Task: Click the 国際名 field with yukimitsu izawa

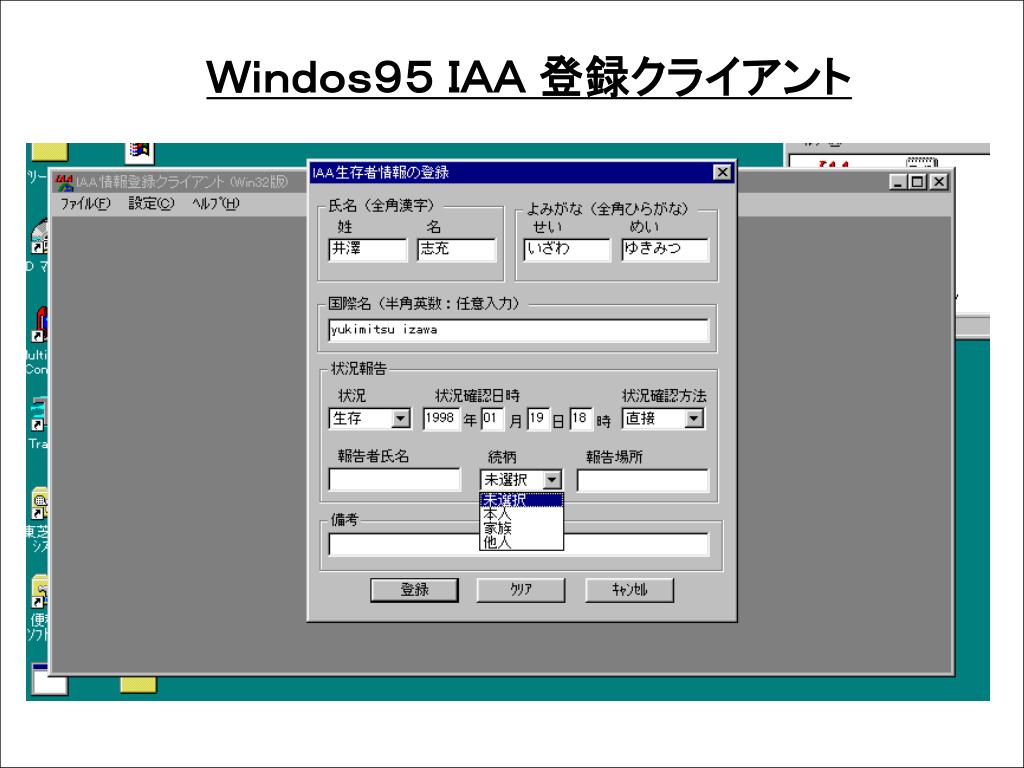Action: point(519,330)
